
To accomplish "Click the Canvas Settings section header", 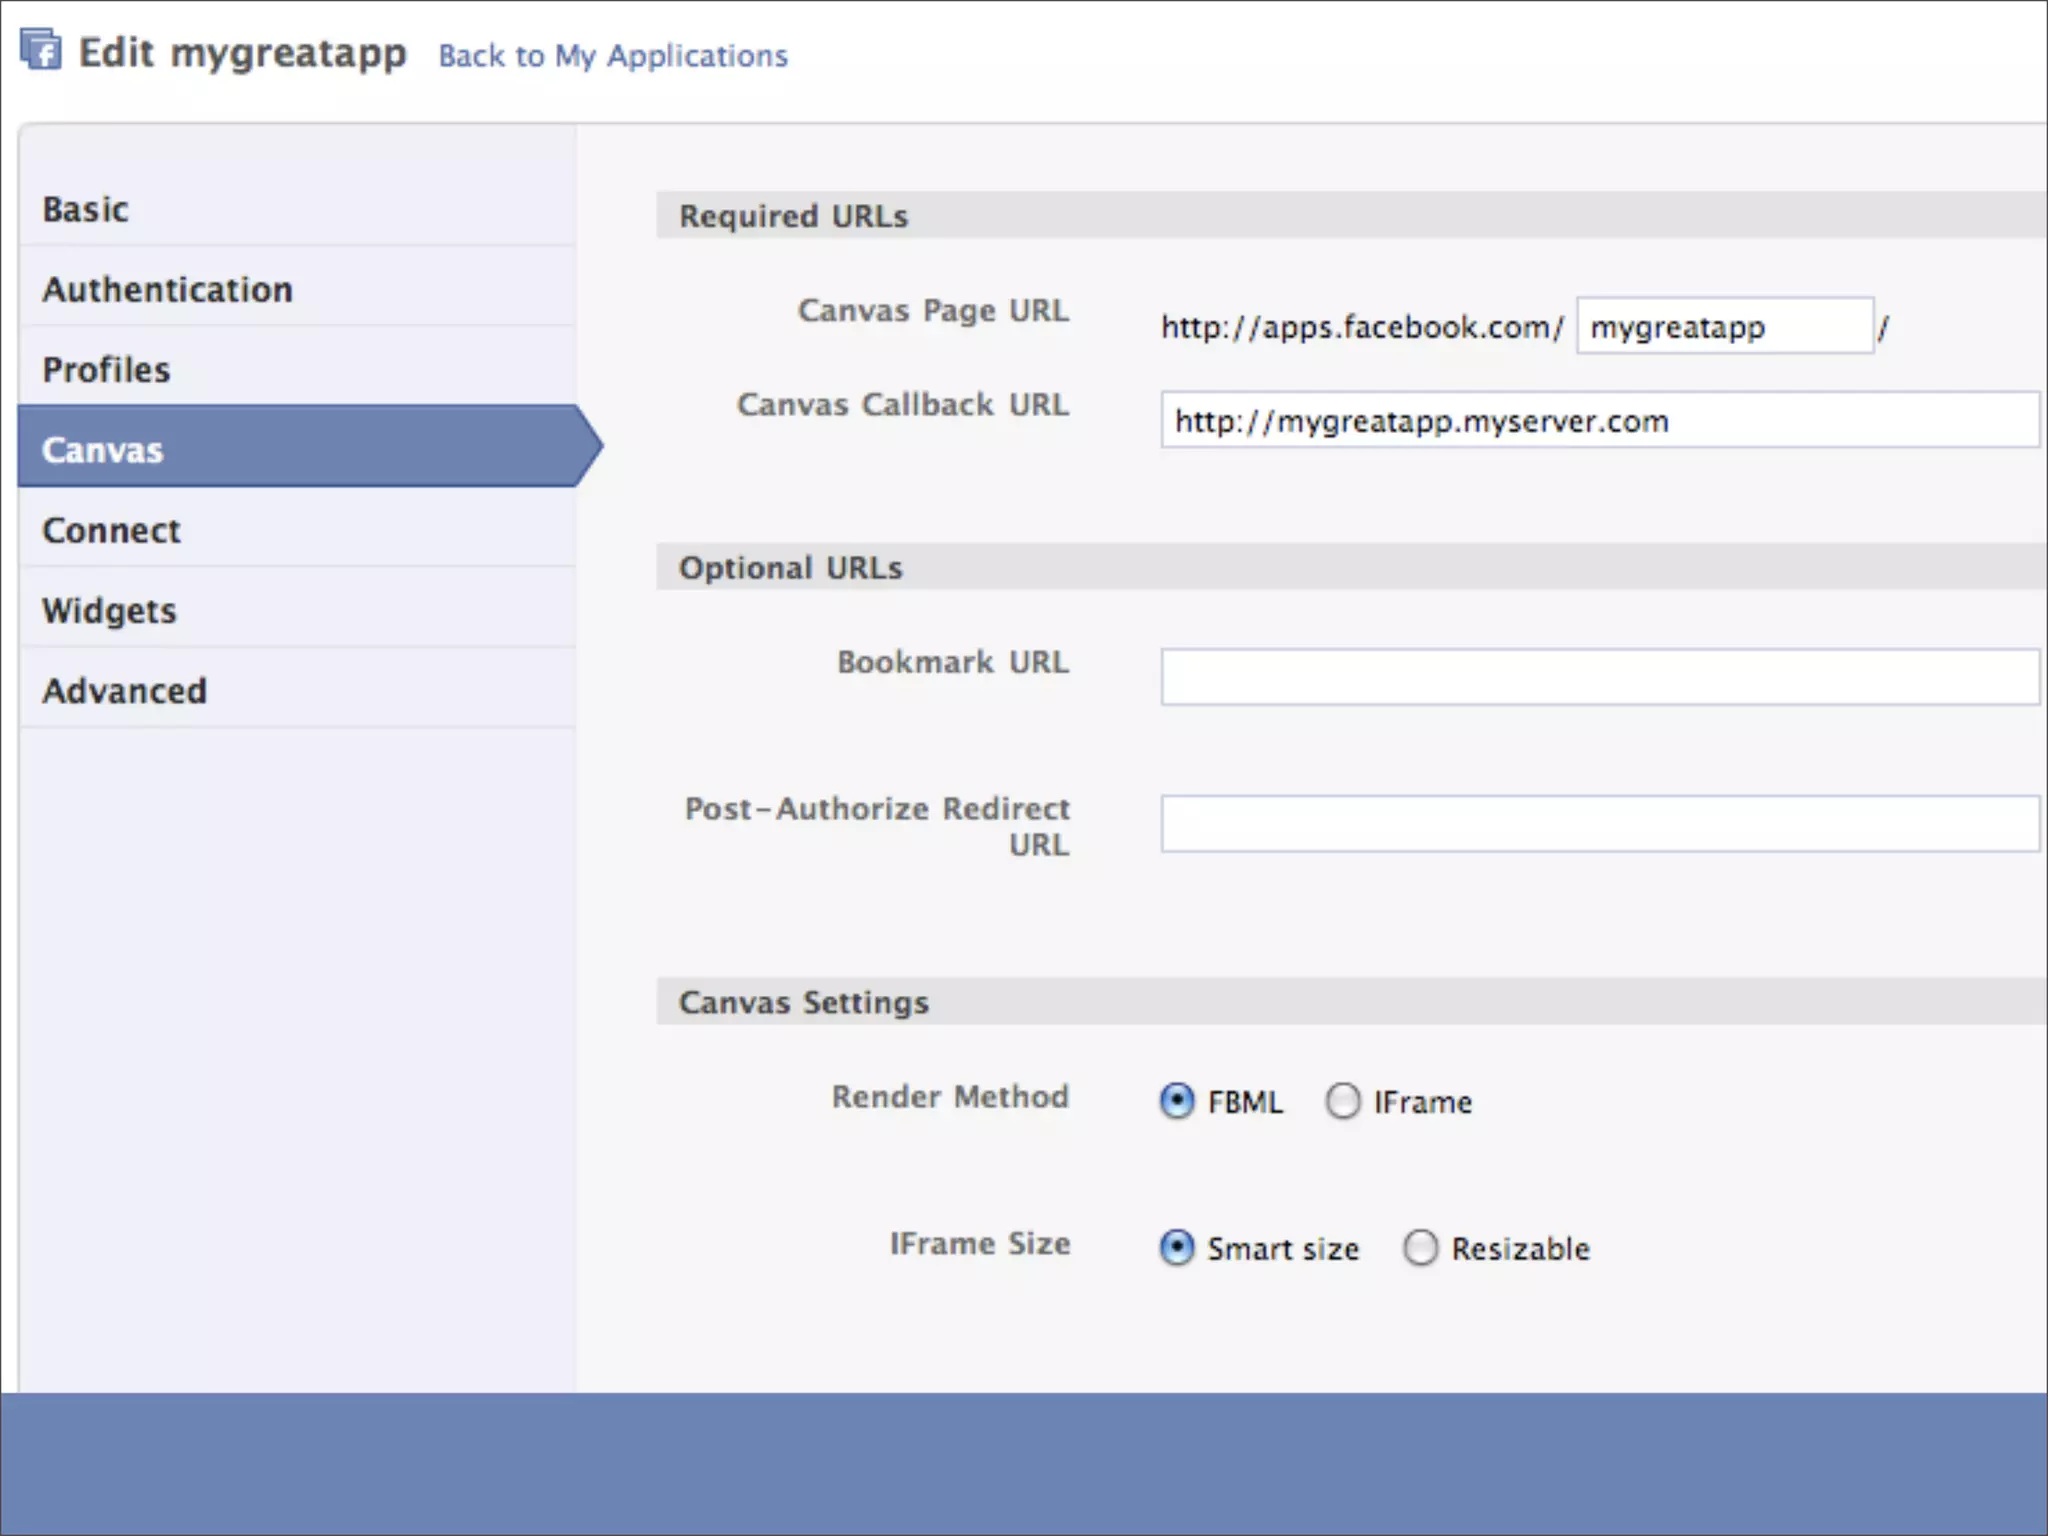I will 803,1002.
